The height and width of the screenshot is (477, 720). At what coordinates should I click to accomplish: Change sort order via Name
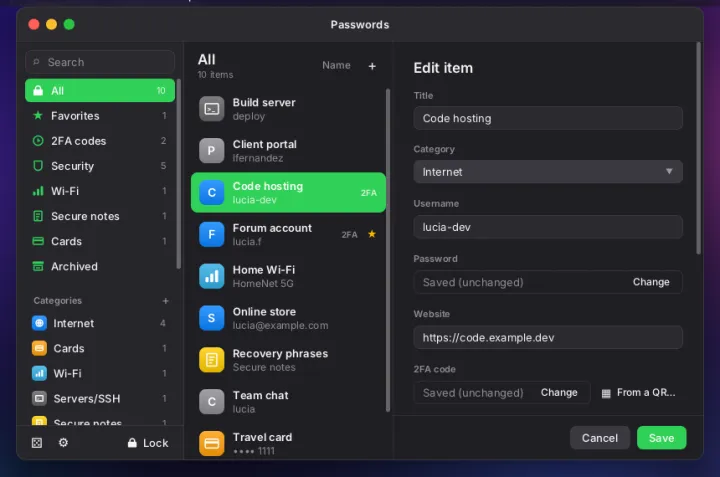coord(336,65)
